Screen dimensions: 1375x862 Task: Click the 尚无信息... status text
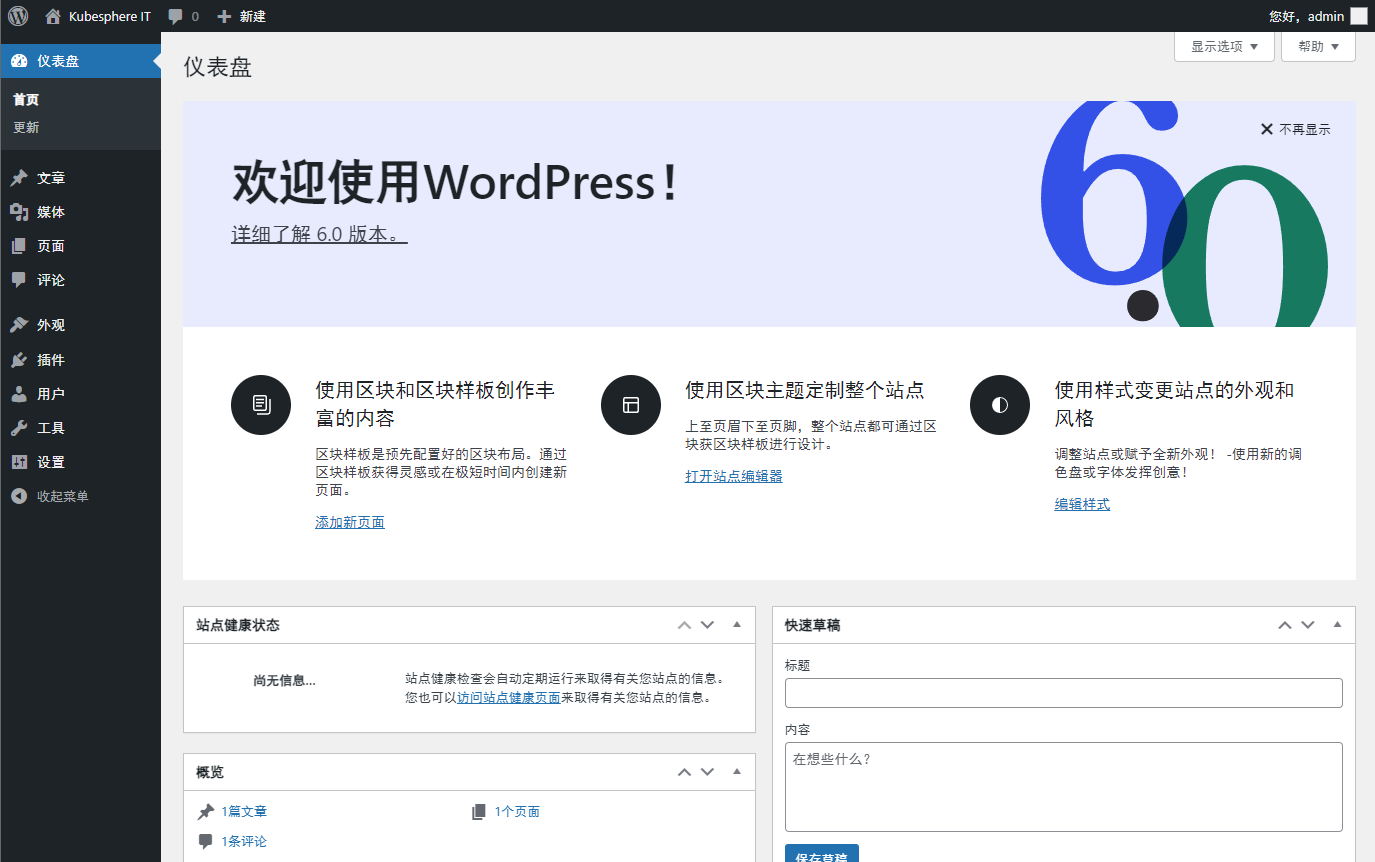tap(284, 681)
